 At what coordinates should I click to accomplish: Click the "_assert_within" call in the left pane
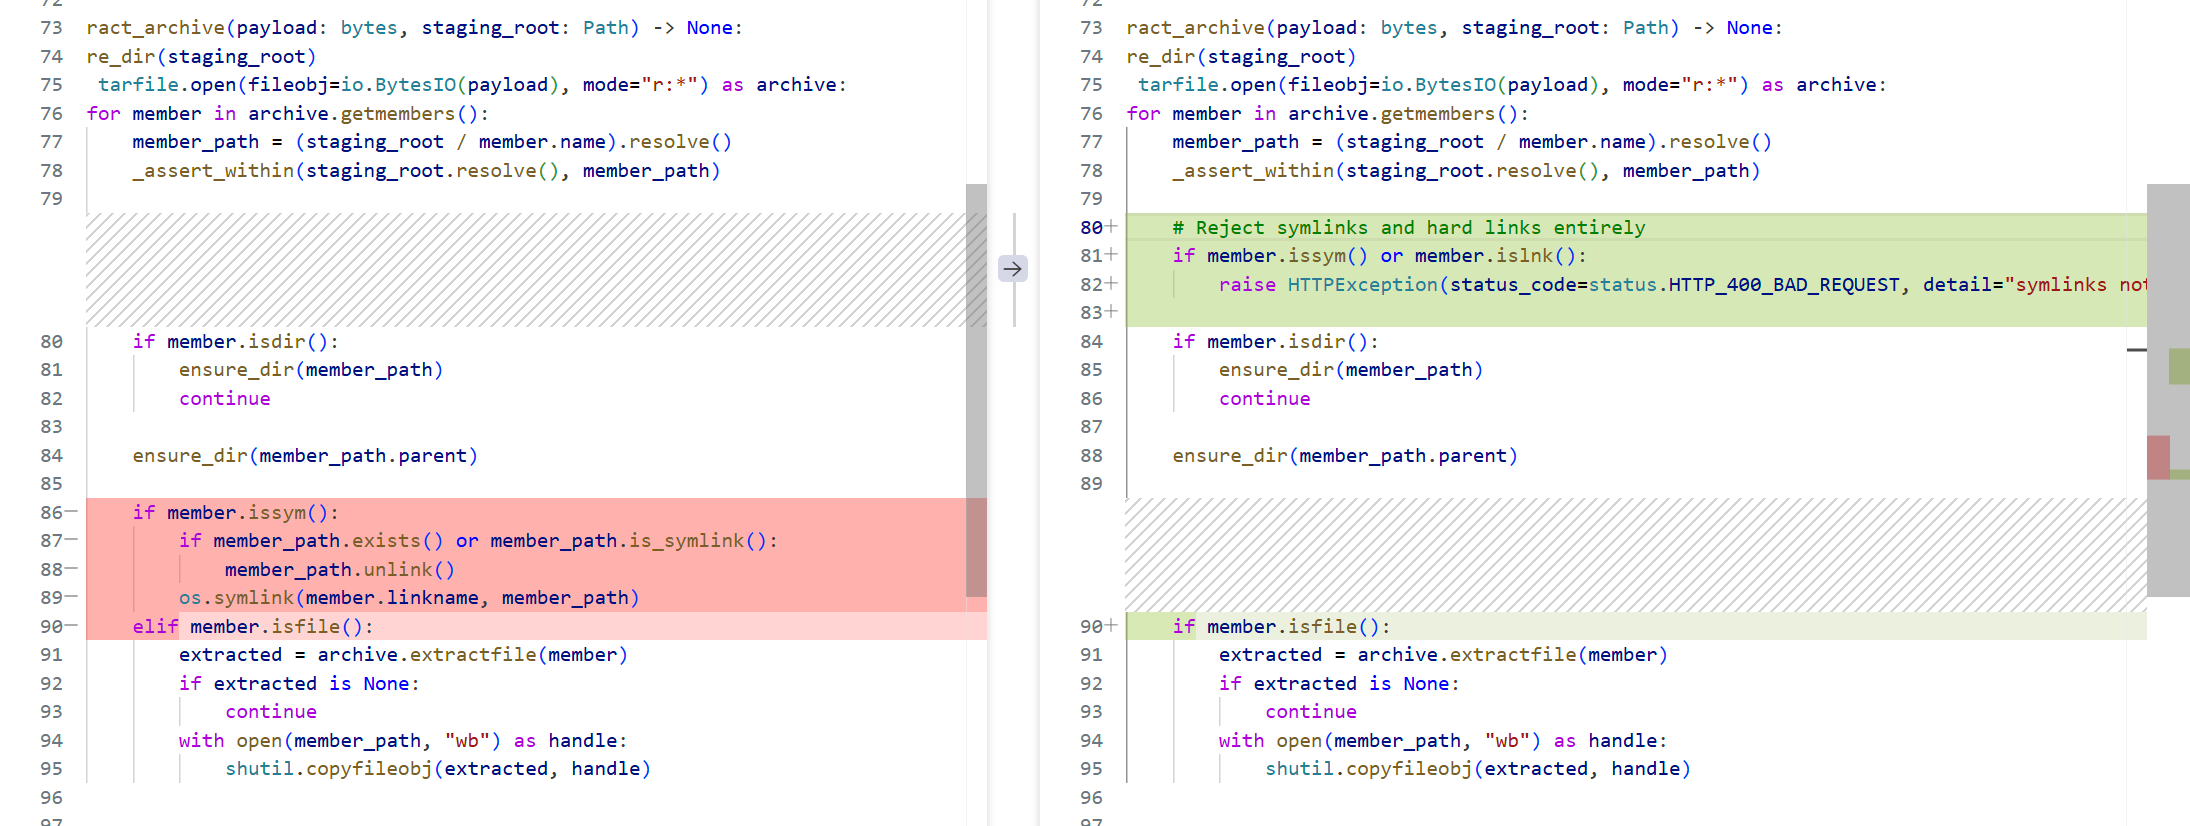click(427, 170)
